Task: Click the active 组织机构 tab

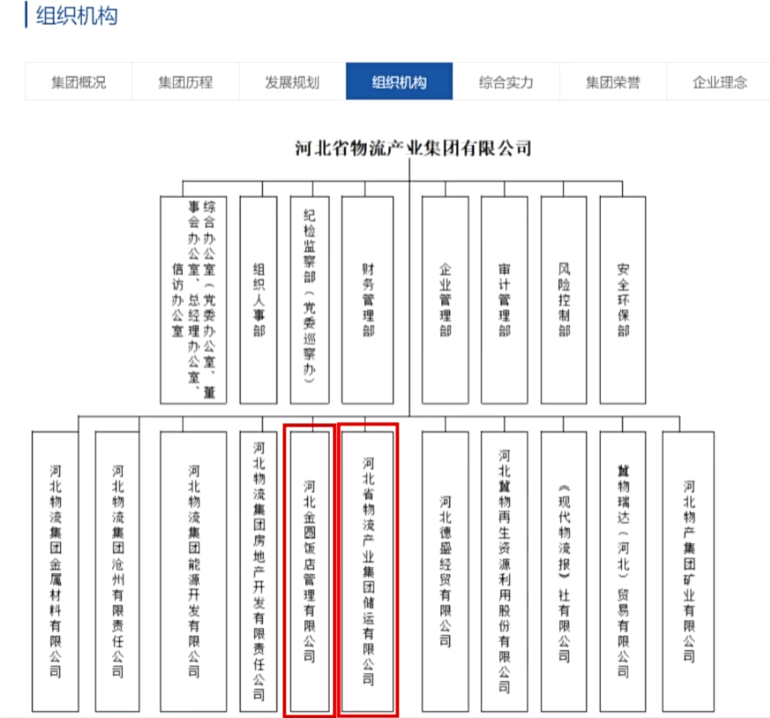Action: 399,82
